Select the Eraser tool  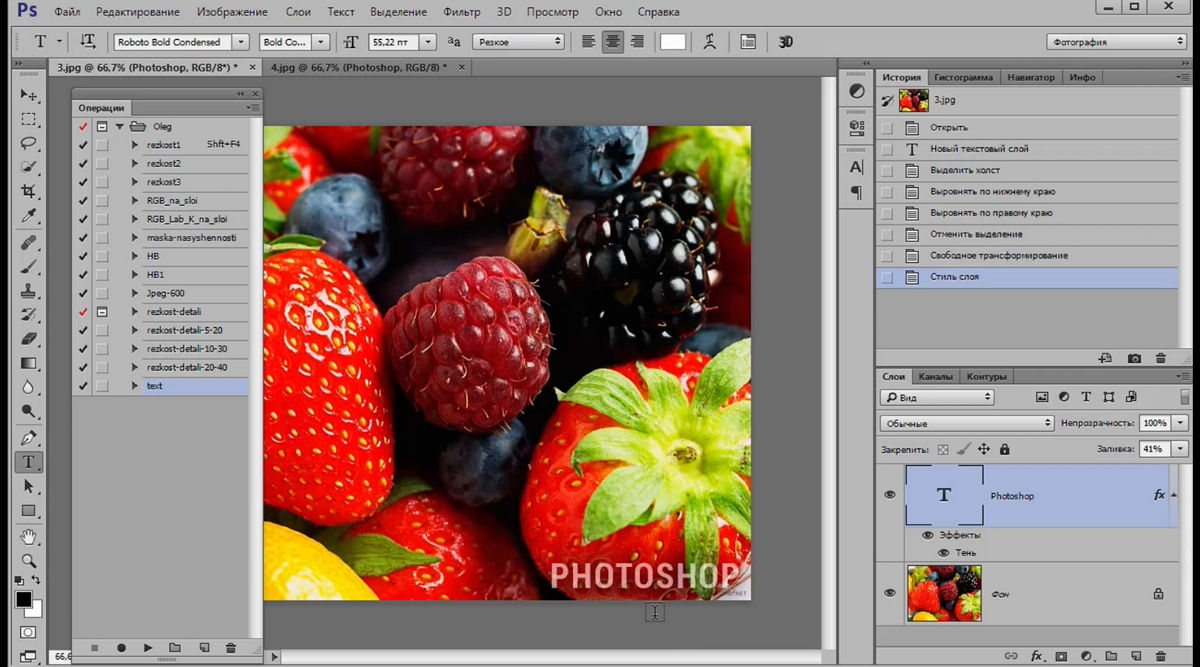click(x=28, y=339)
